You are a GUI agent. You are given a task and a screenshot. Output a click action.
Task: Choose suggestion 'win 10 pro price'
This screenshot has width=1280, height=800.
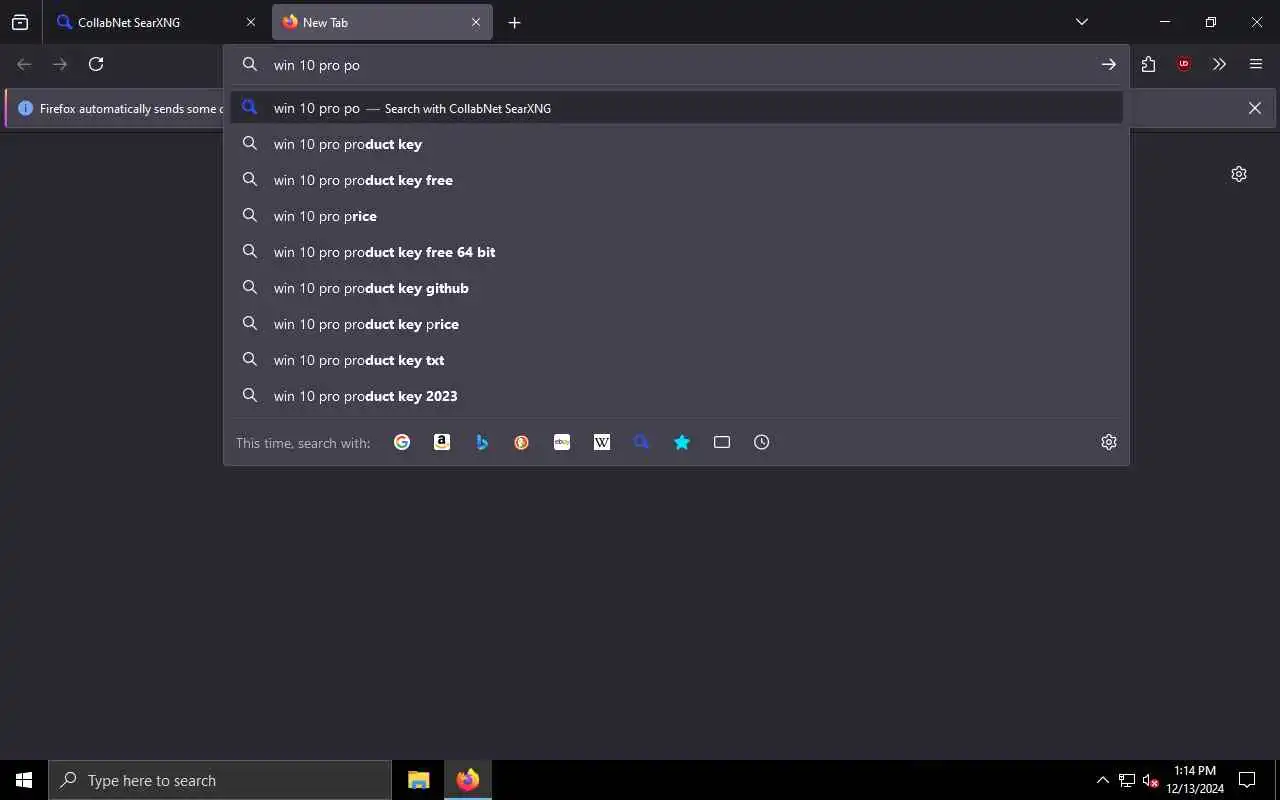676,216
